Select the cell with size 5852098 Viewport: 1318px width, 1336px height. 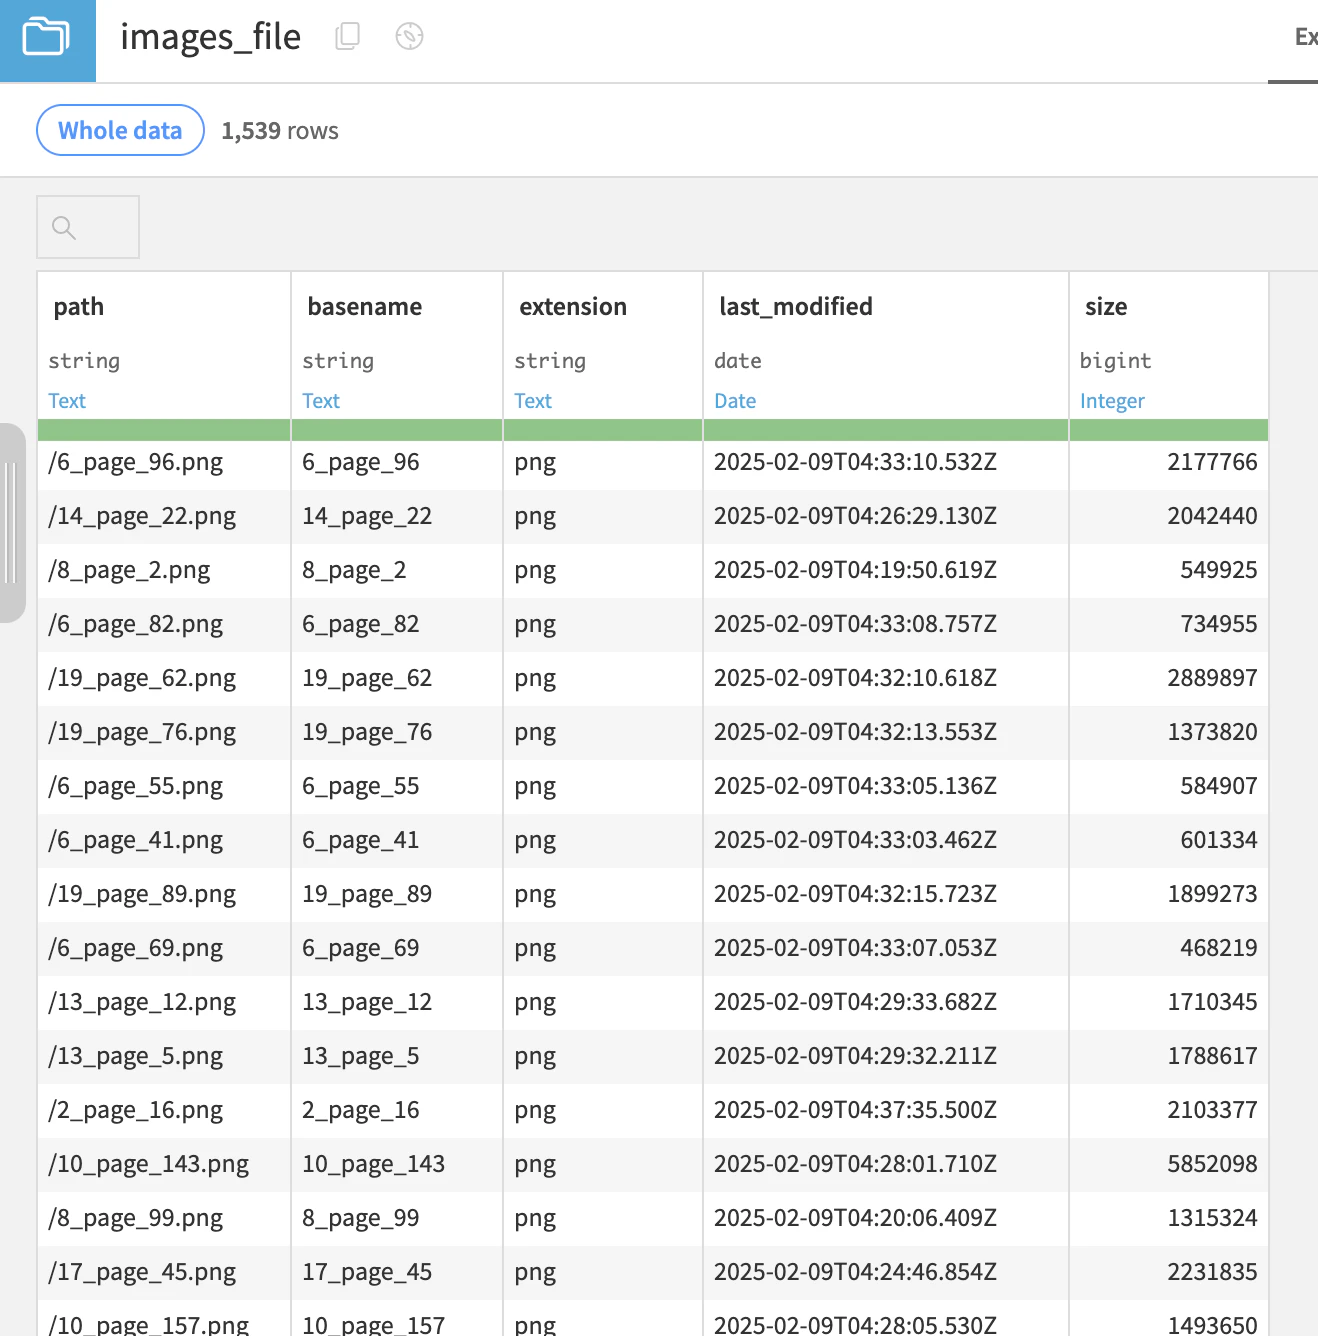(x=1169, y=1164)
